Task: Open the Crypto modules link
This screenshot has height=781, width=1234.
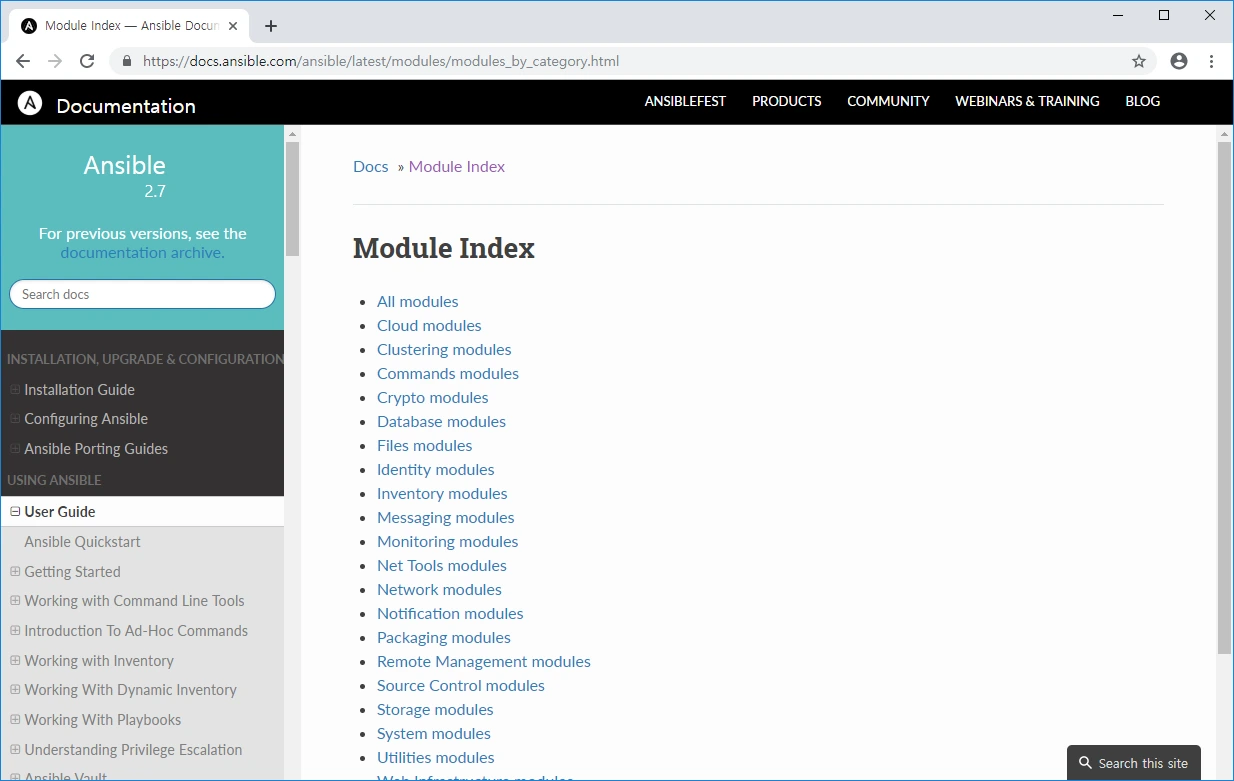Action: pos(433,397)
